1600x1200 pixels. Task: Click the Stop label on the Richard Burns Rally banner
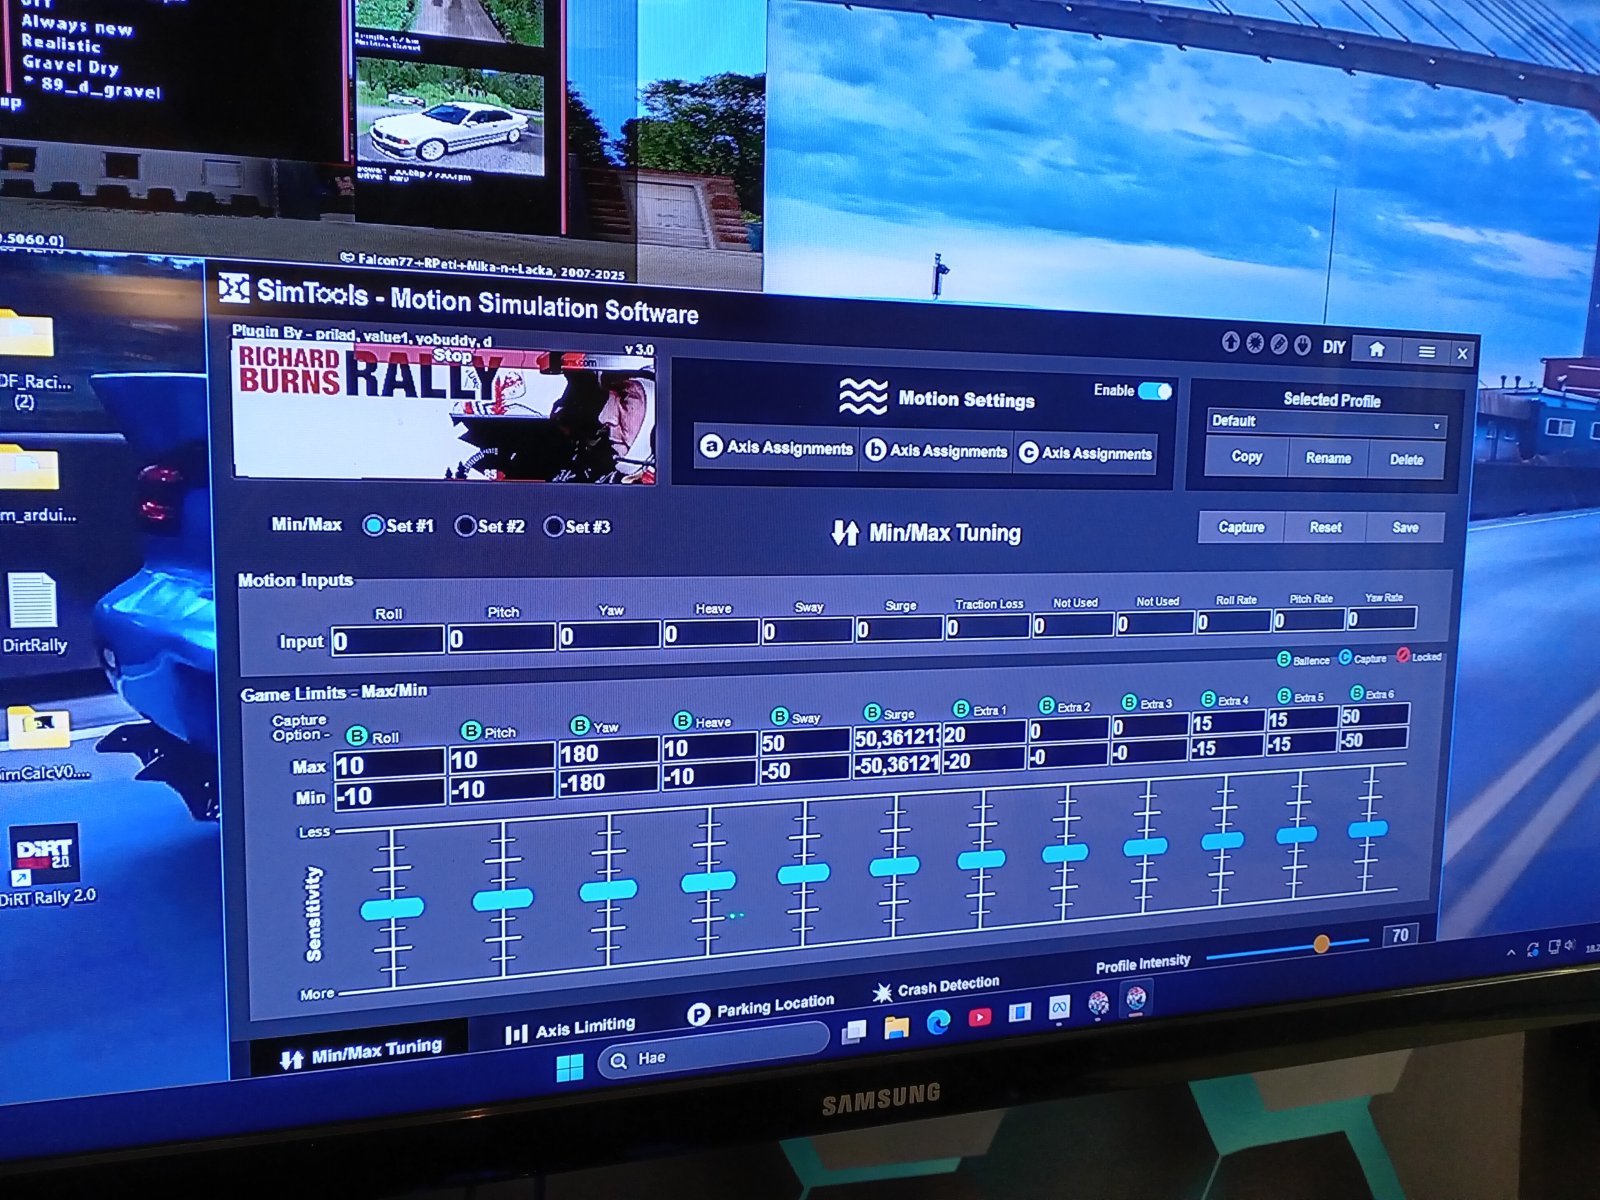click(x=452, y=355)
